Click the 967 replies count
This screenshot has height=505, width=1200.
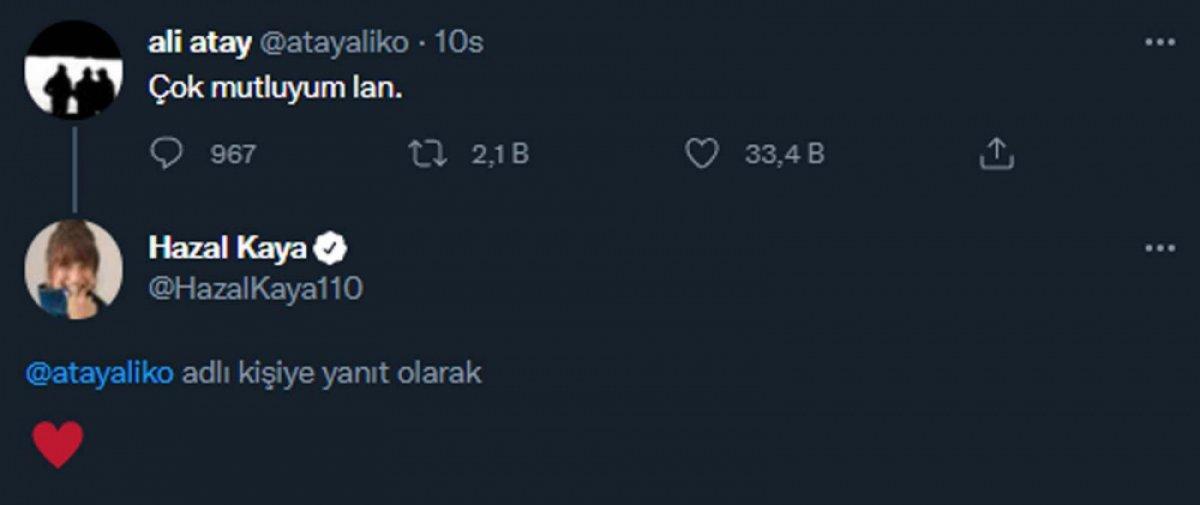(x=232, y=154)
